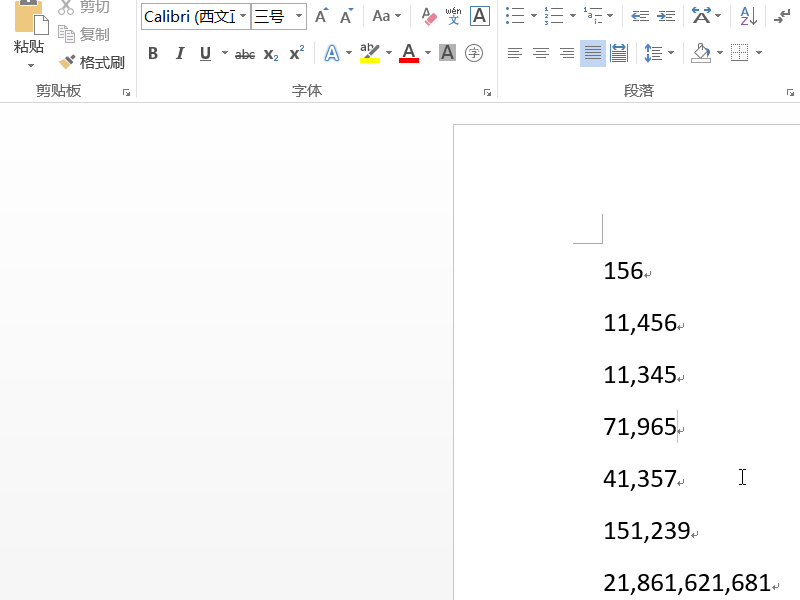
Task: Click the document line 21,861,621,681
Action: pos(687,583)
